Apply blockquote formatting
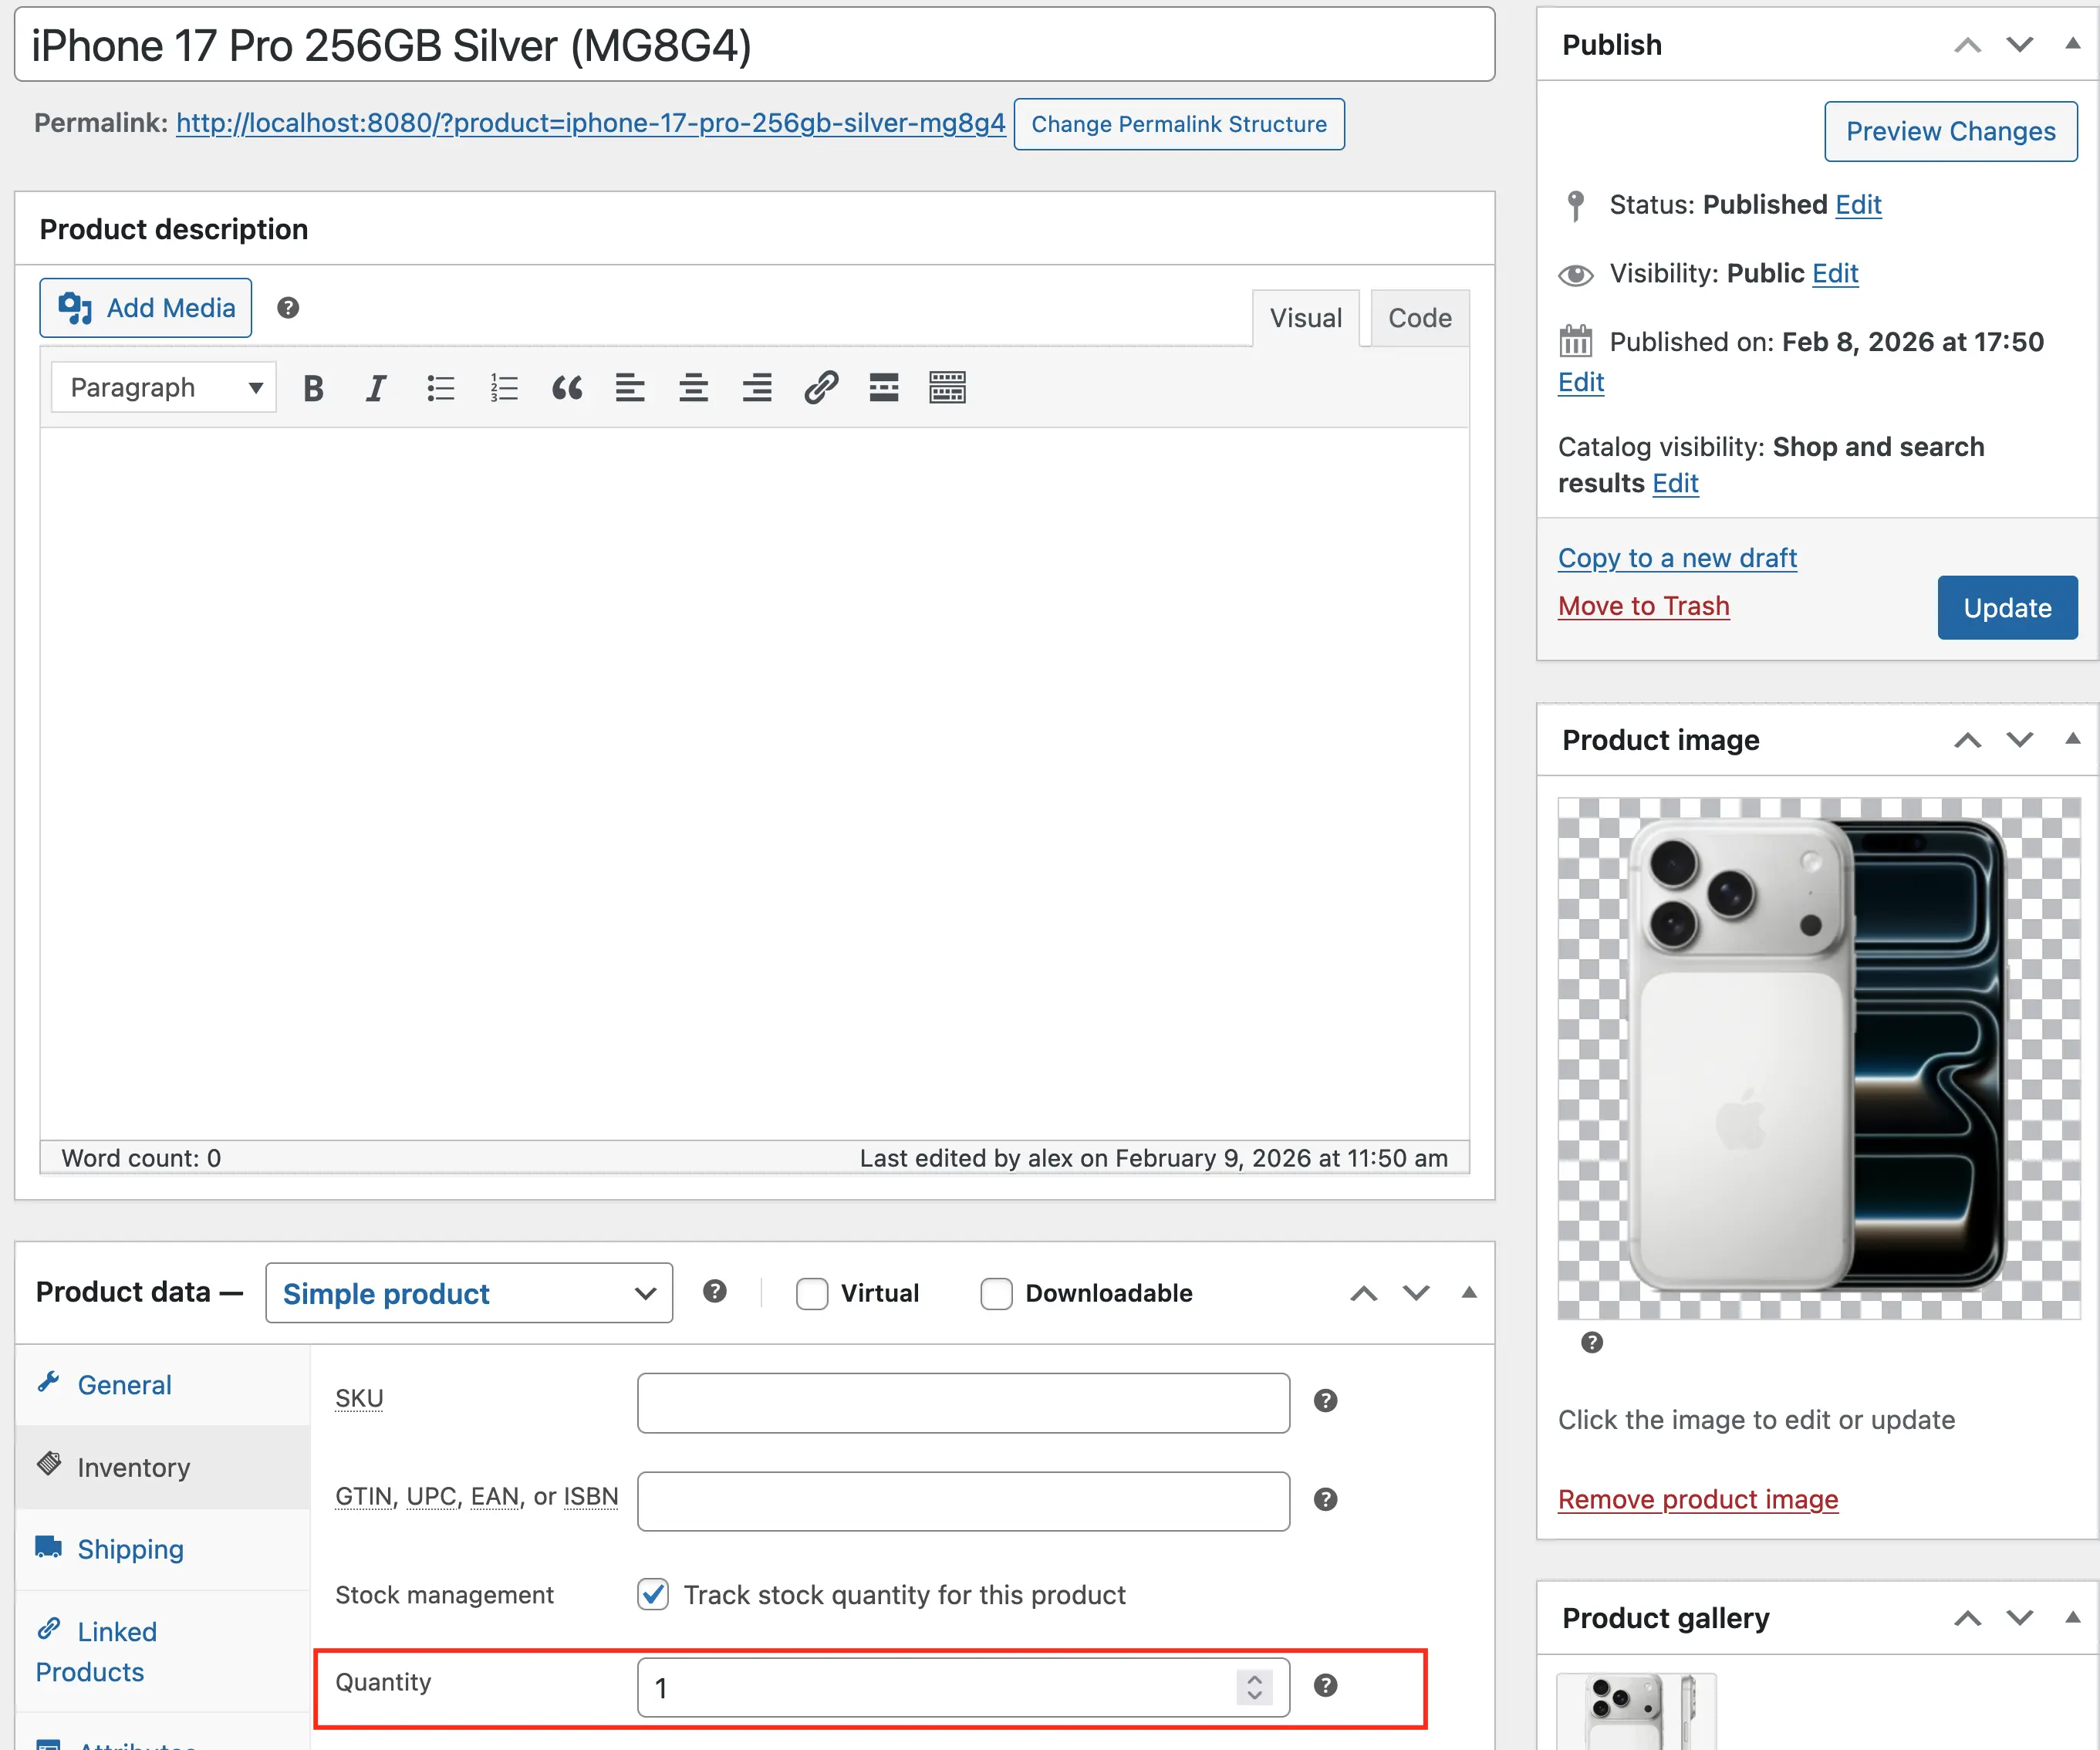Viewport: 2100px width, 1750px height. 567,388
